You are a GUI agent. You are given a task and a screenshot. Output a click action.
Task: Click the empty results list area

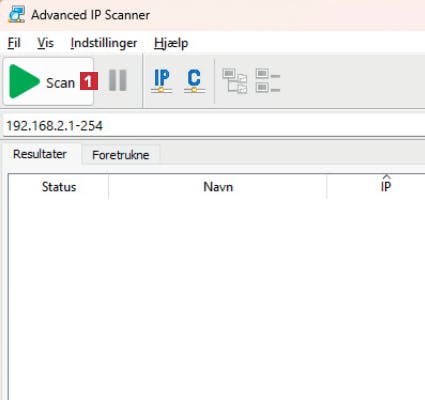pyautogui.click(x=217, y=299)
